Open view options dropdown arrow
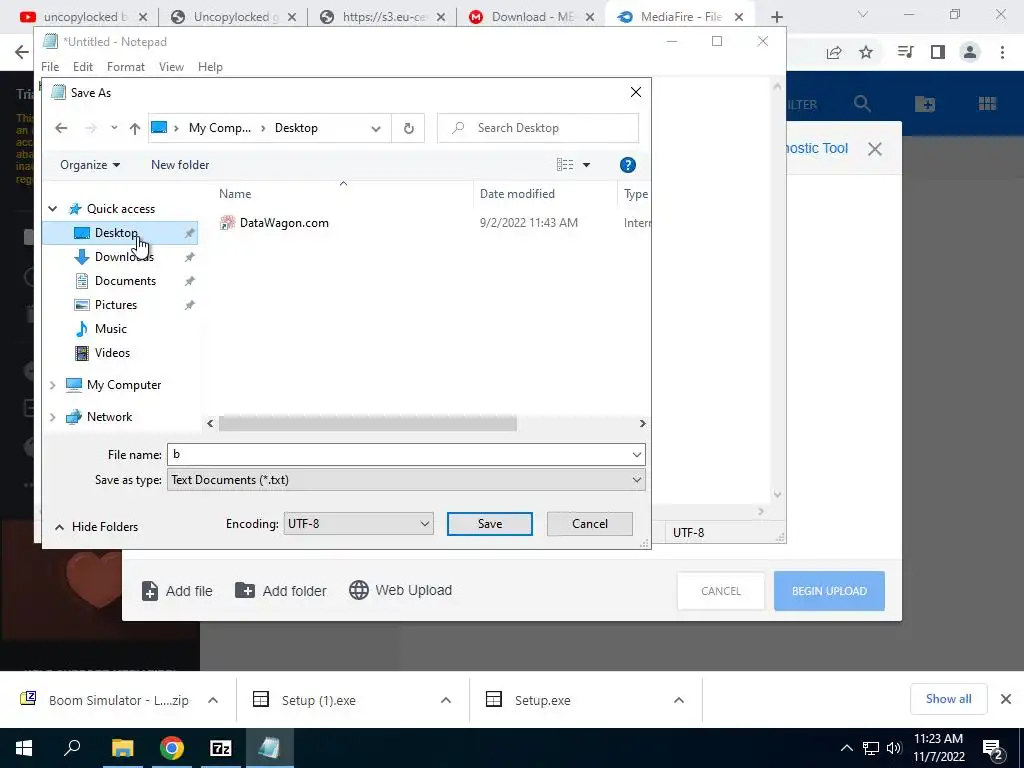This screenshot has height=768, width=1024. click(x=586, y=165)
